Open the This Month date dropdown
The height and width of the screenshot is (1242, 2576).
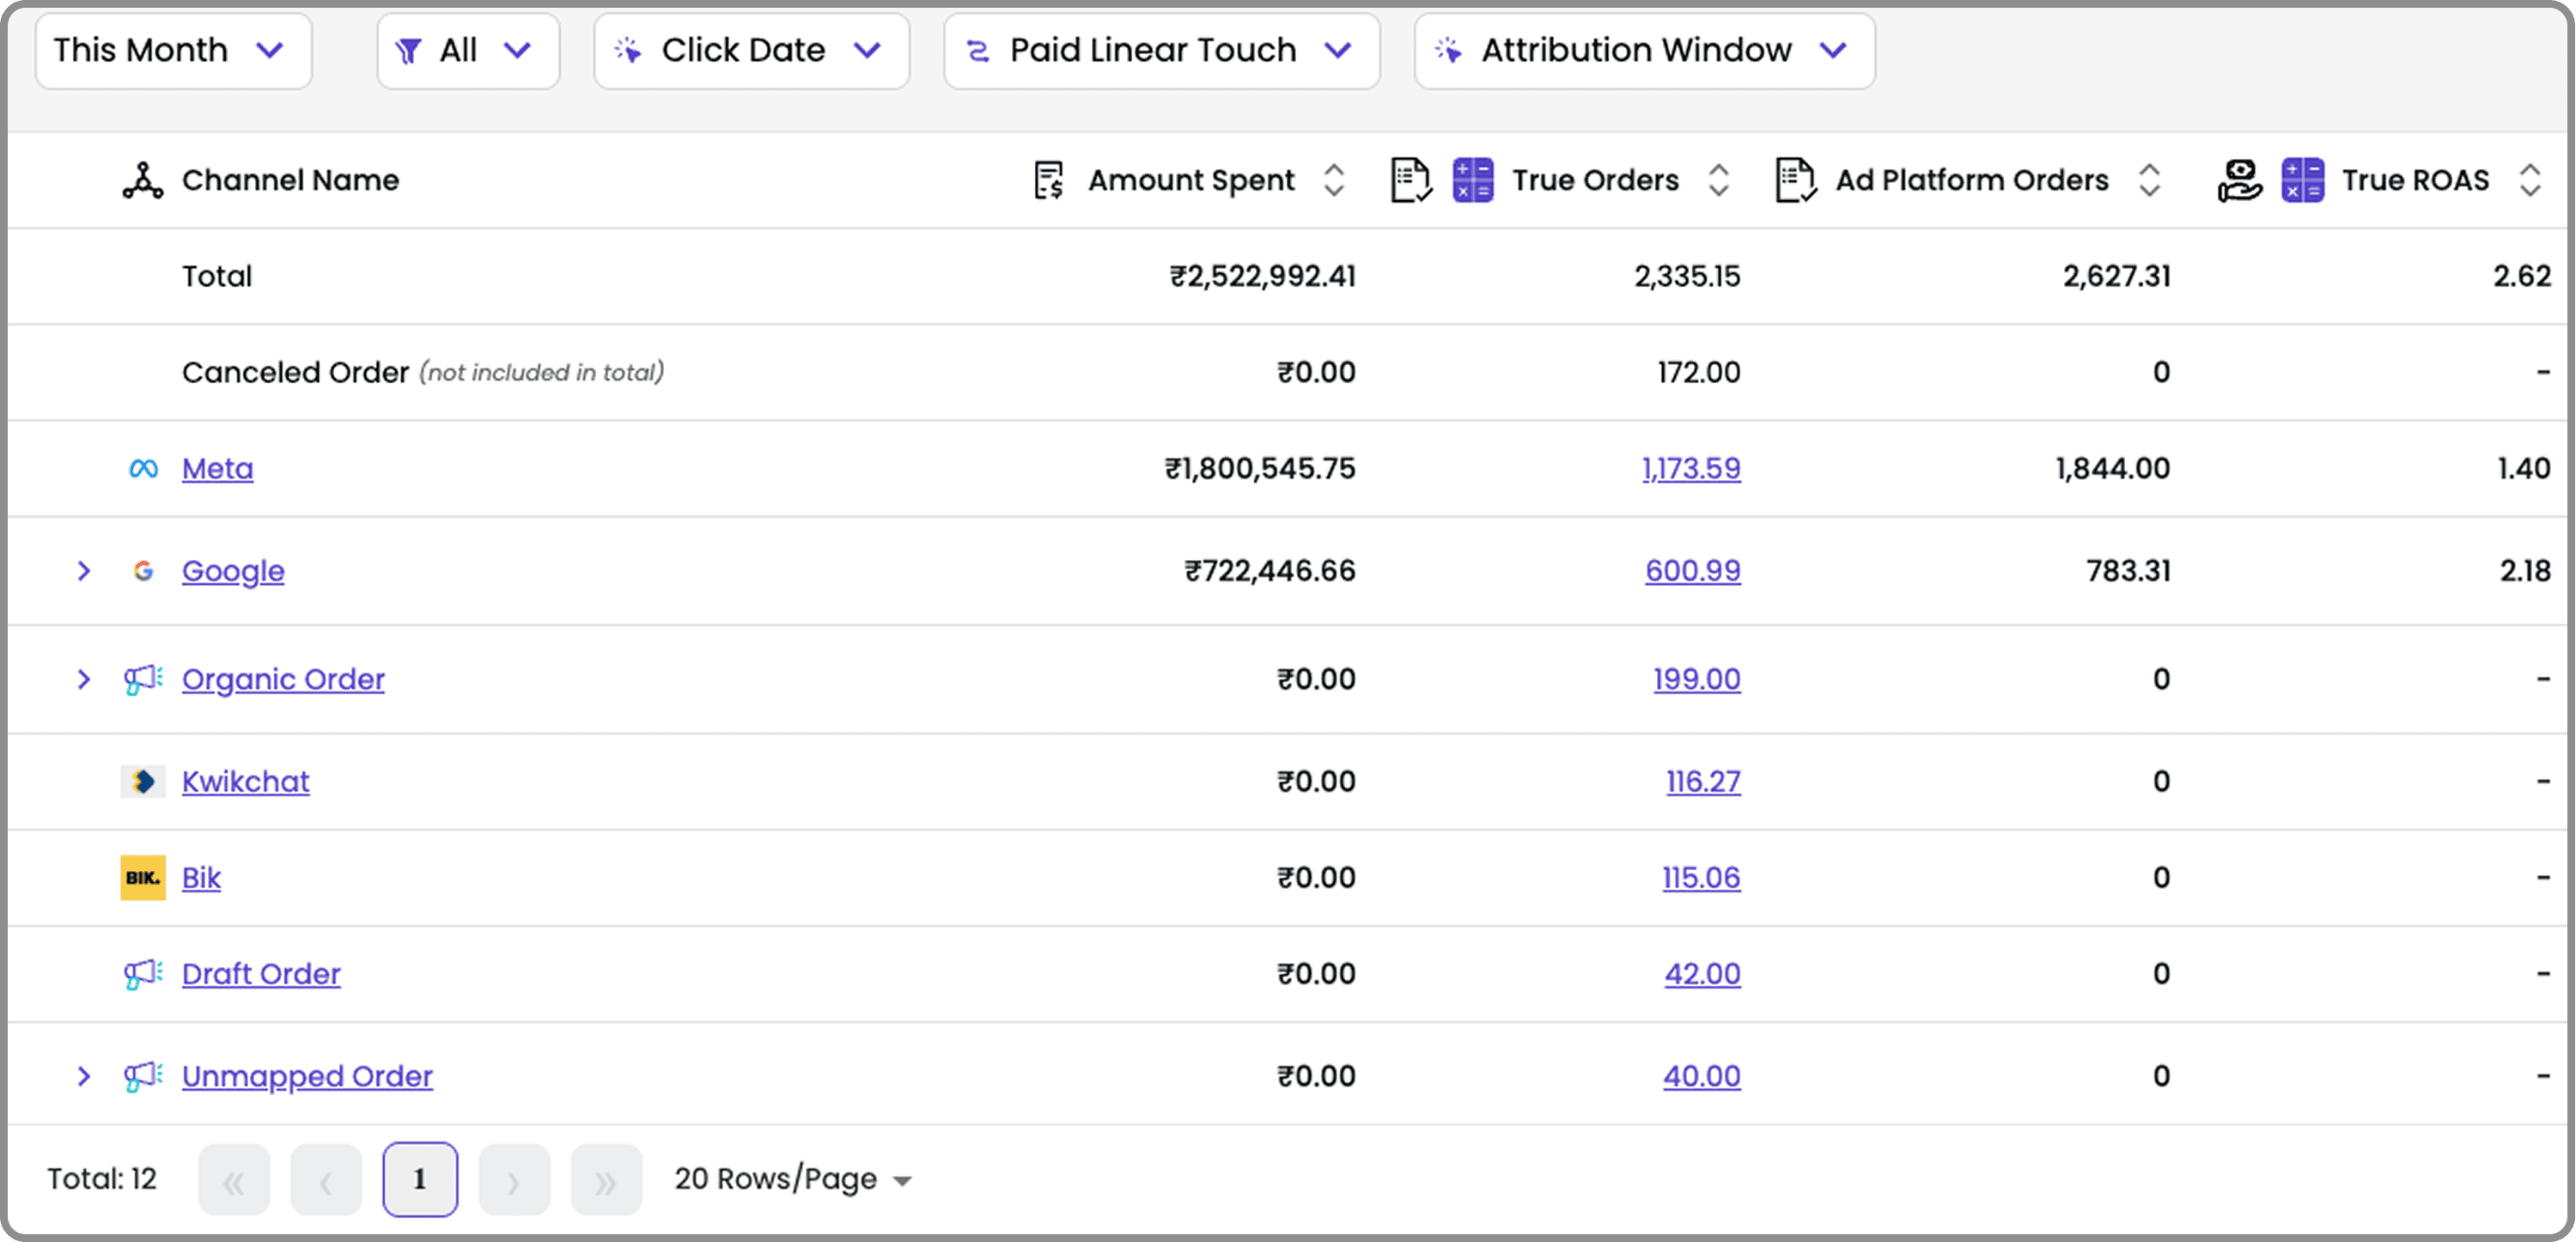[x=173, y=50]
